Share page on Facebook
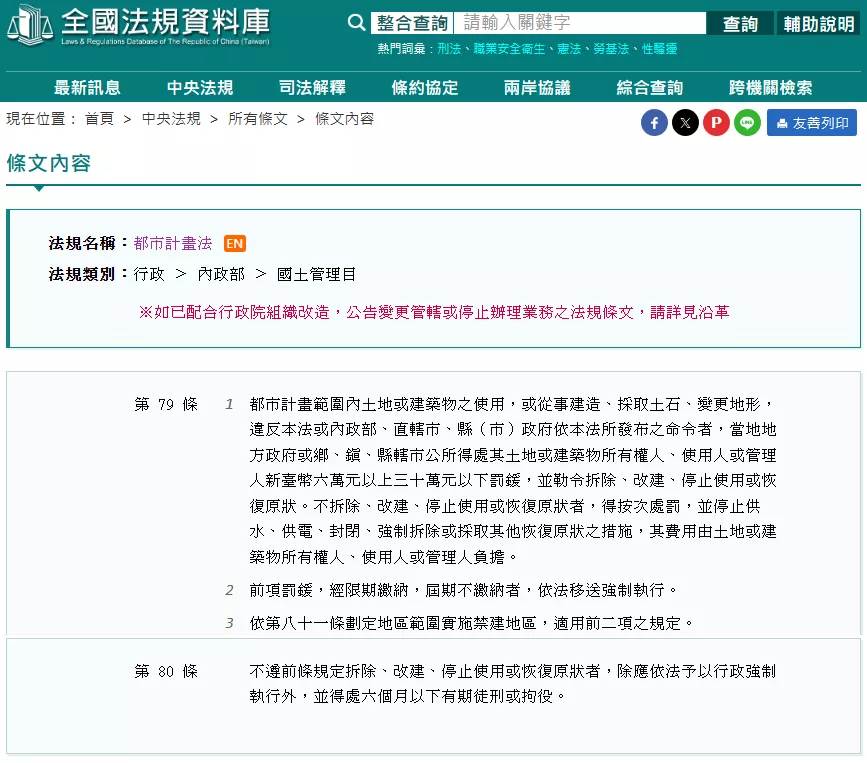The image size is (867, 763). coord(654,123)
